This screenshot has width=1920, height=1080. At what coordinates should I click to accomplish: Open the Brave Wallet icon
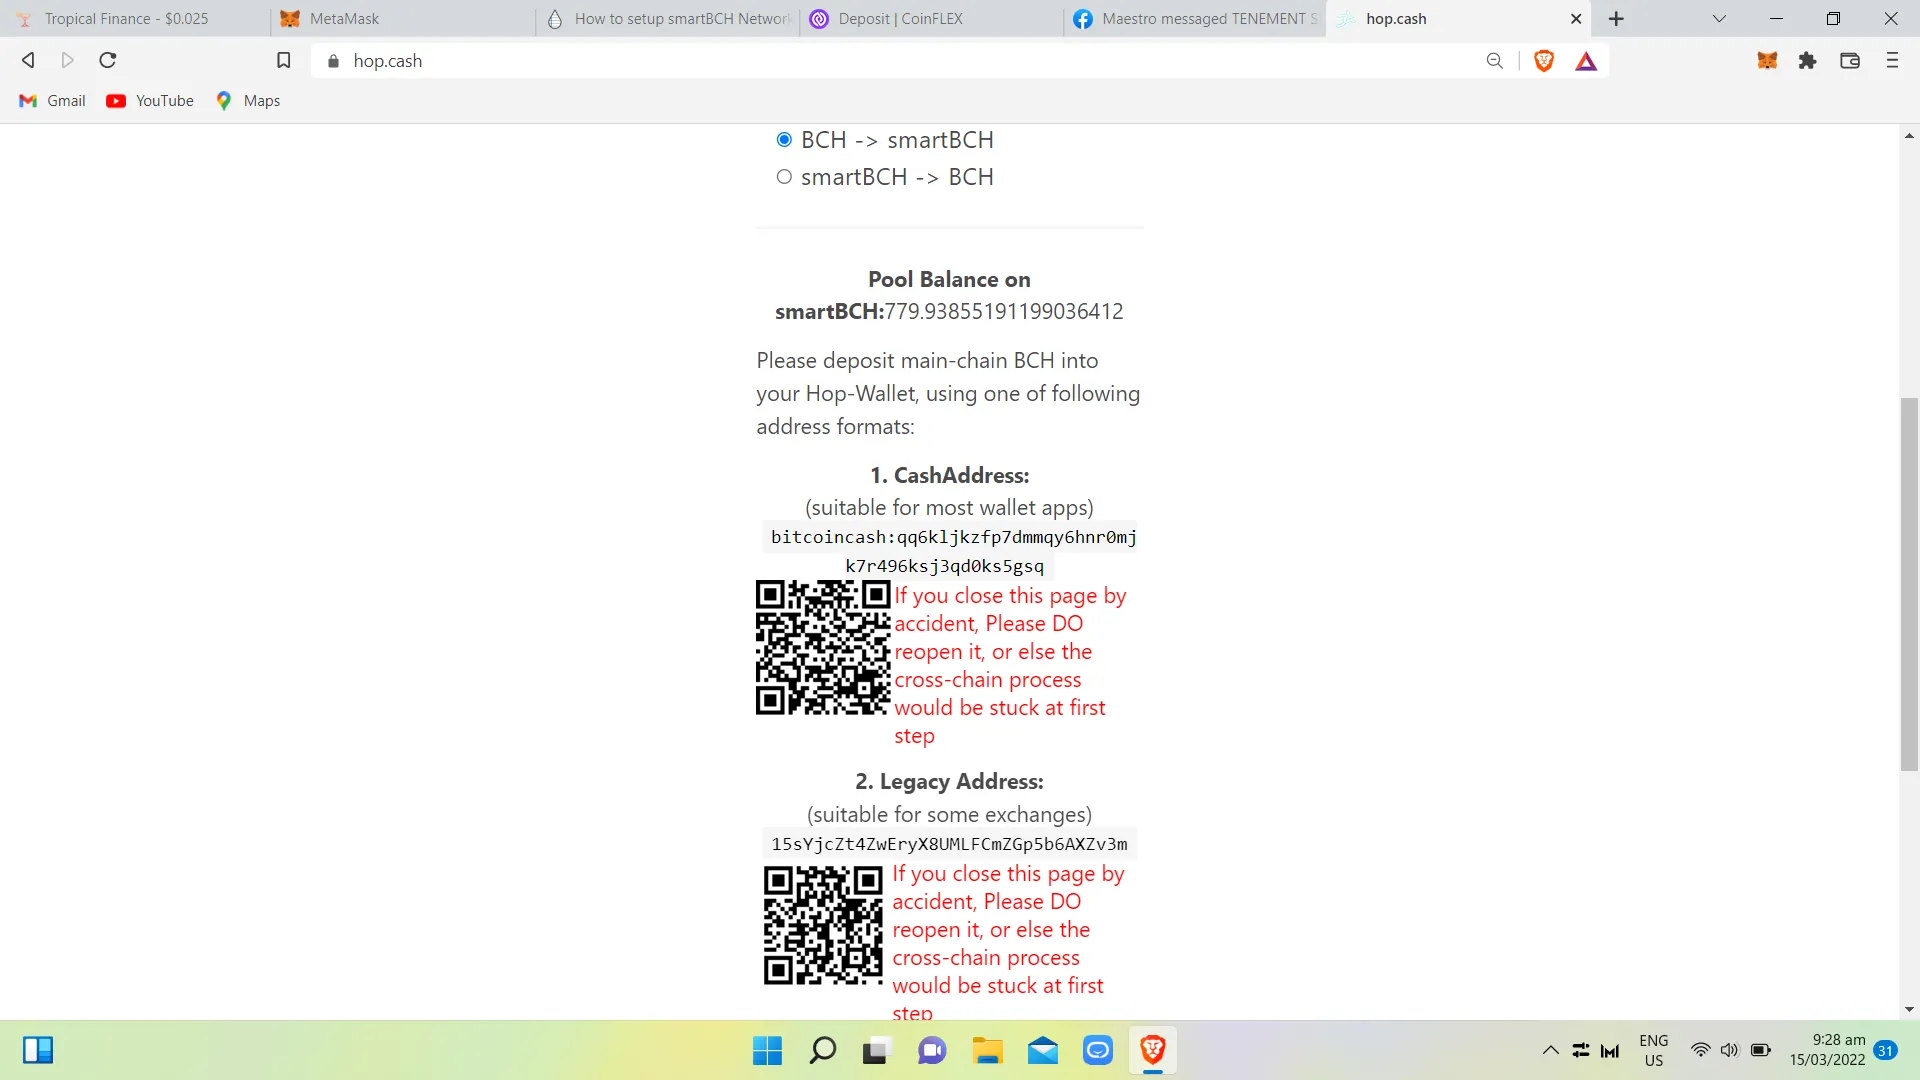pos(1850,61)
